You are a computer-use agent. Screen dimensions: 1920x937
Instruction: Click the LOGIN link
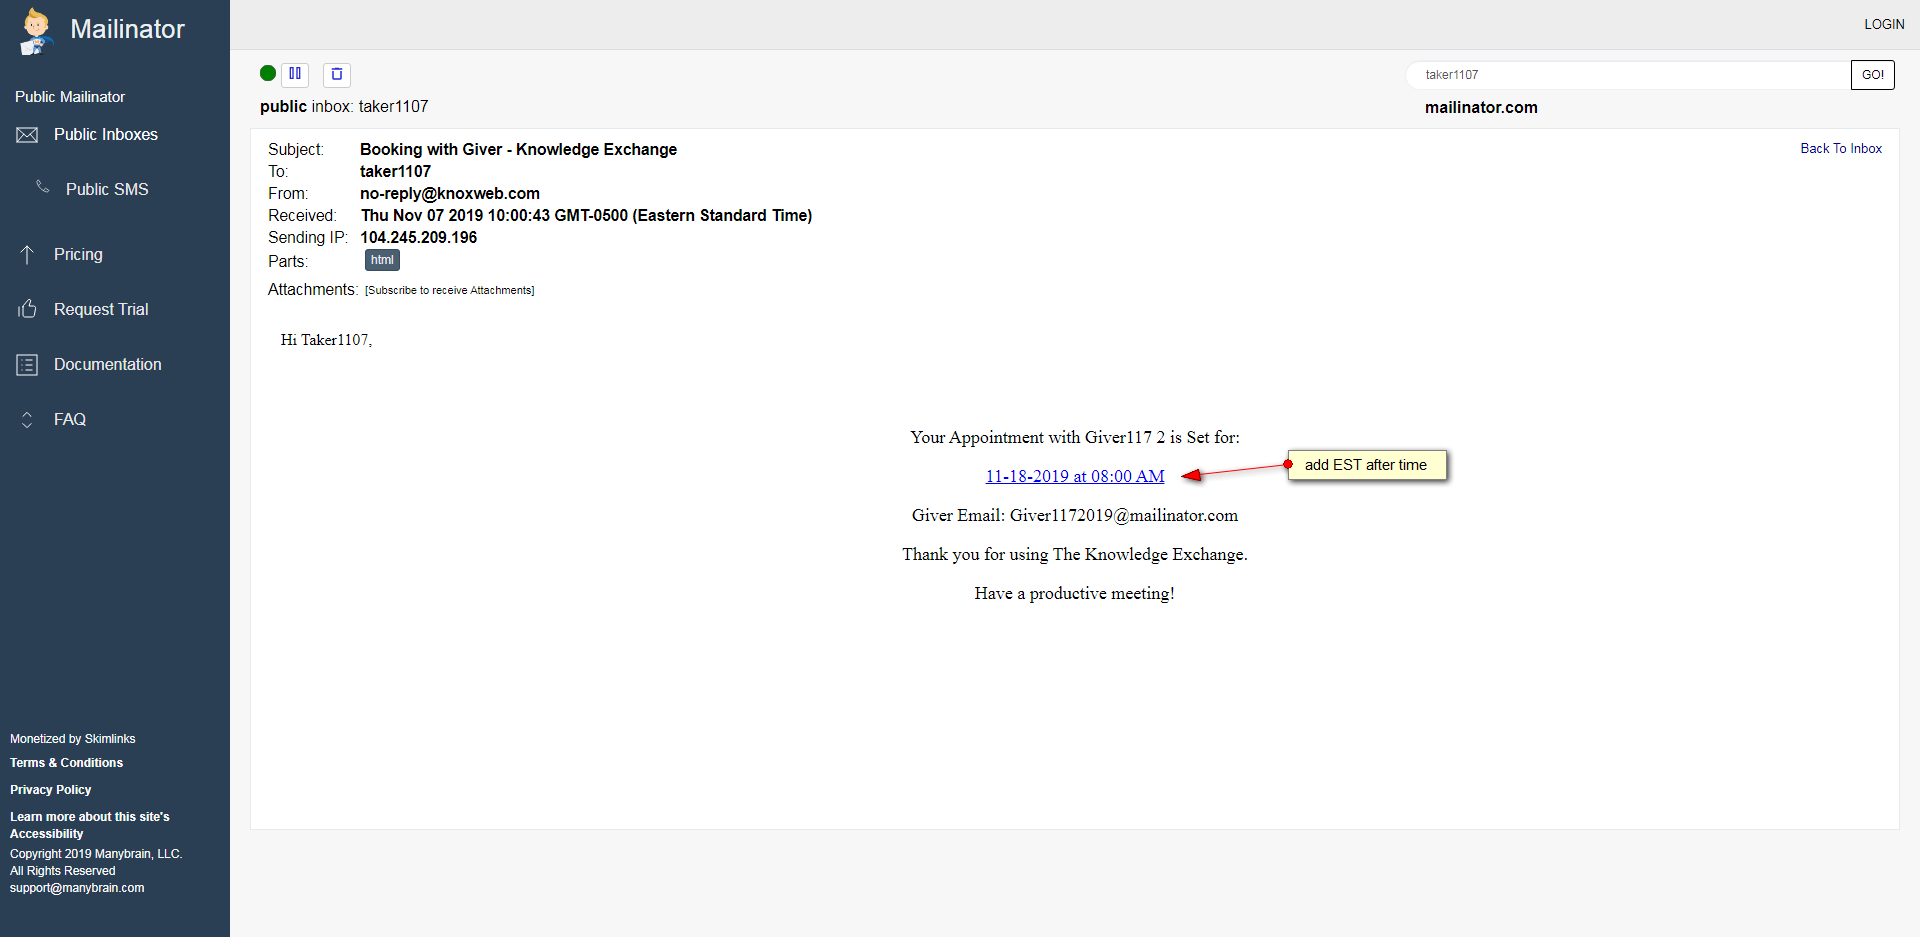coord(1884,24)
